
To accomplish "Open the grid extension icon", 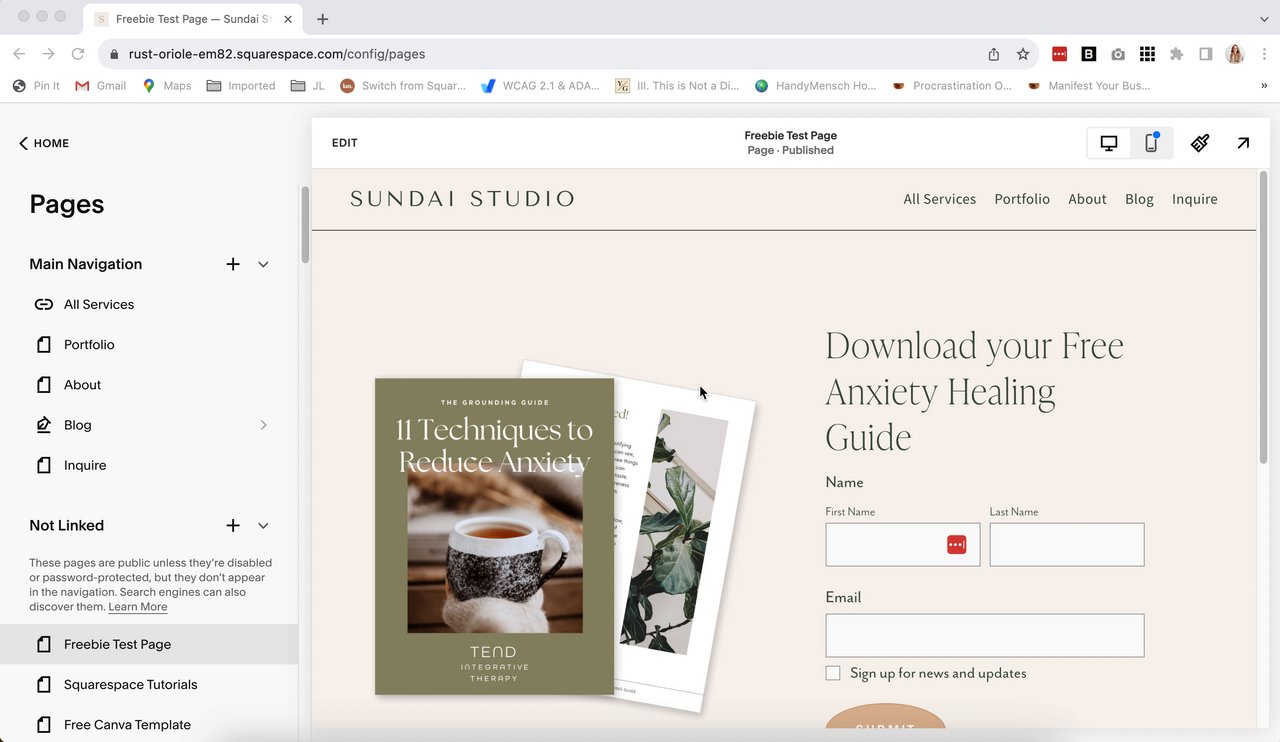I will (1147, 54).
